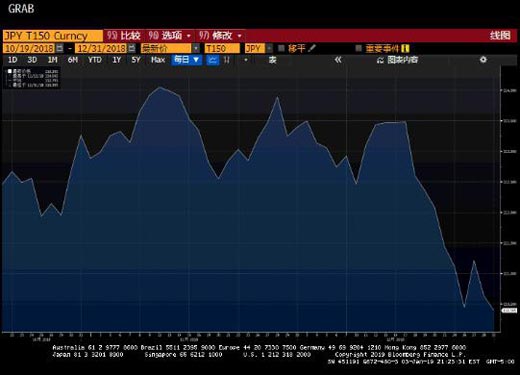Toggle the 重要事件 key events checkbox

tap(358, 48)
